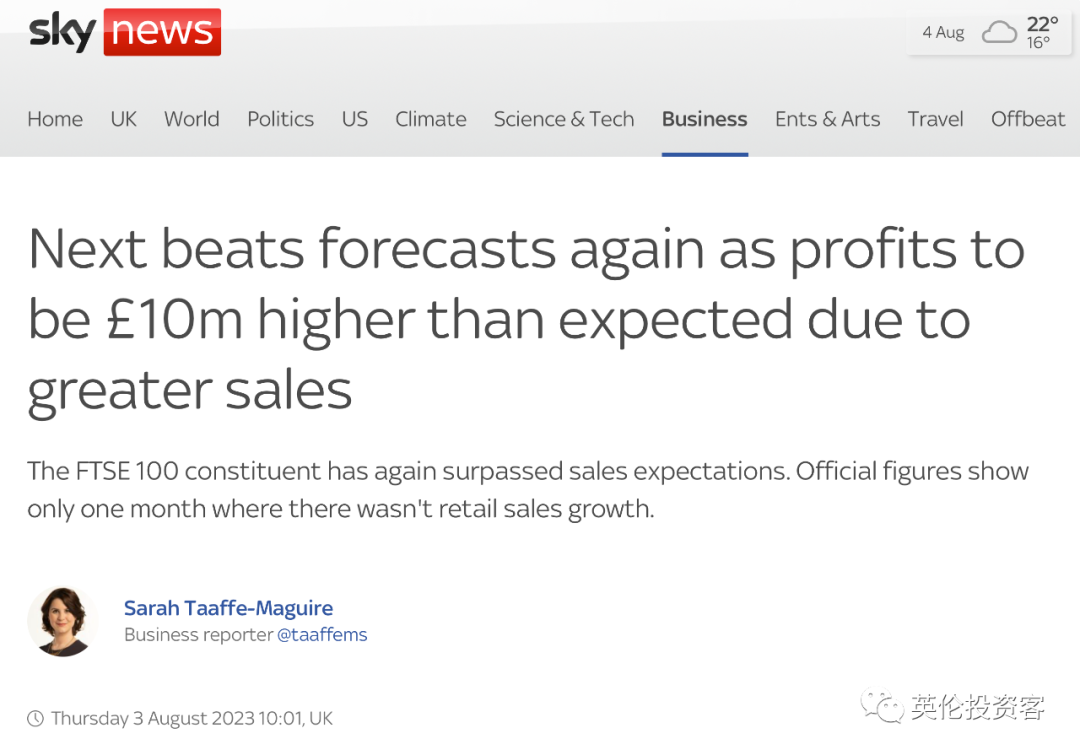Select Science & Tech in navigation
Screen dimensions: 1080x755
(x=563, y=119)
